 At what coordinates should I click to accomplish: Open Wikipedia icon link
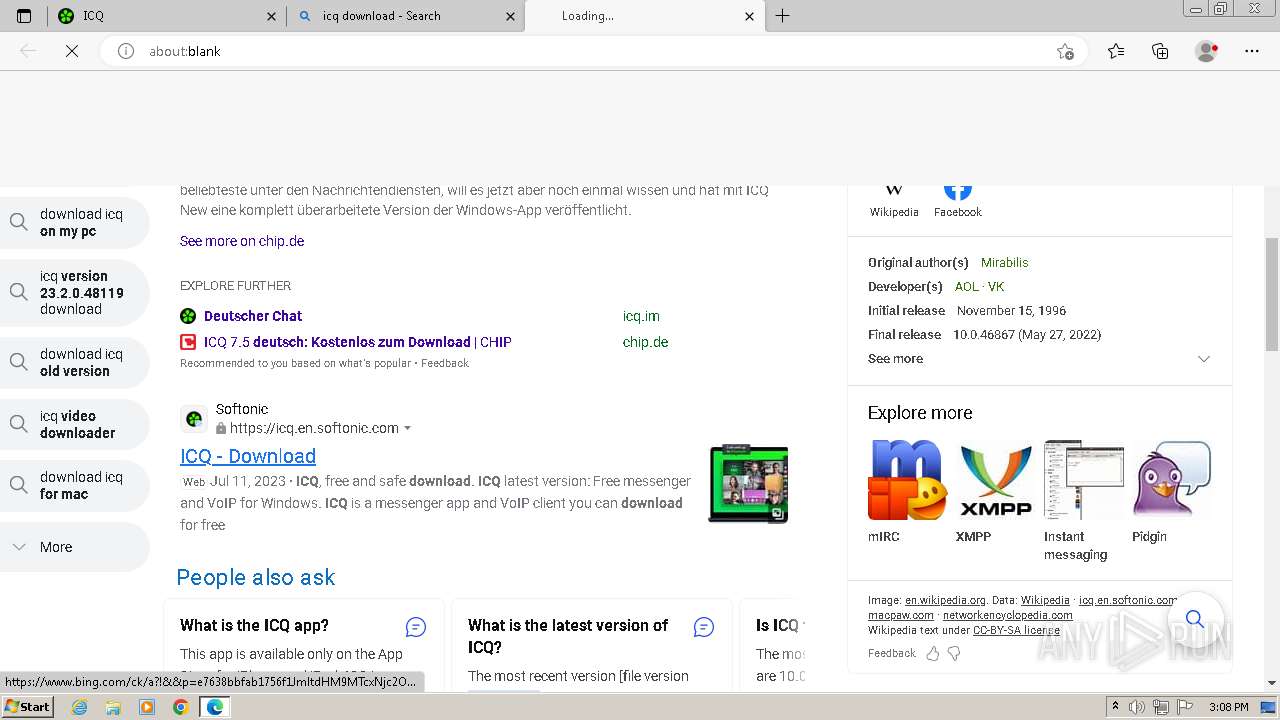click(x=894, y=200)
